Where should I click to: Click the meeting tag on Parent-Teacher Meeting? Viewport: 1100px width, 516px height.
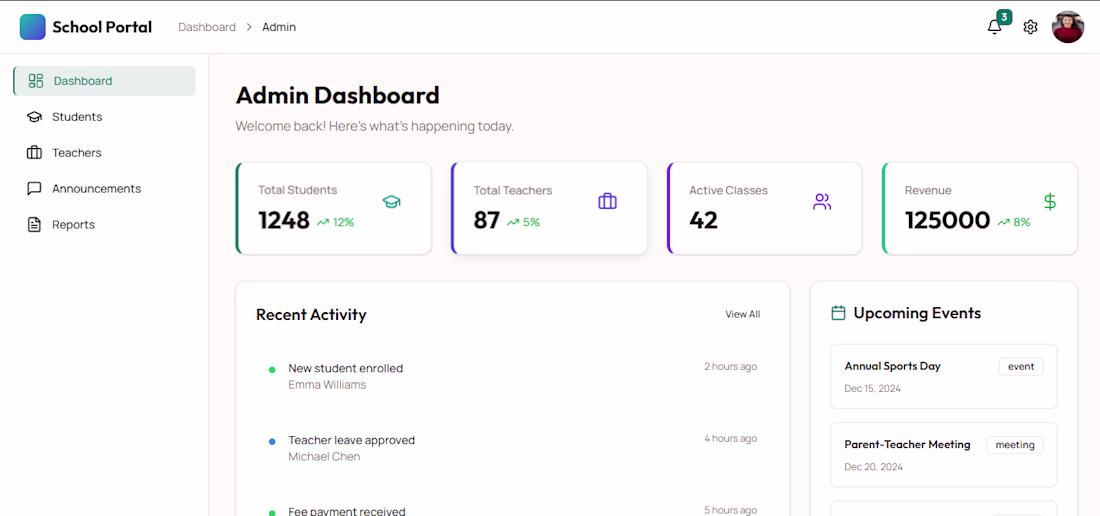1015,445
